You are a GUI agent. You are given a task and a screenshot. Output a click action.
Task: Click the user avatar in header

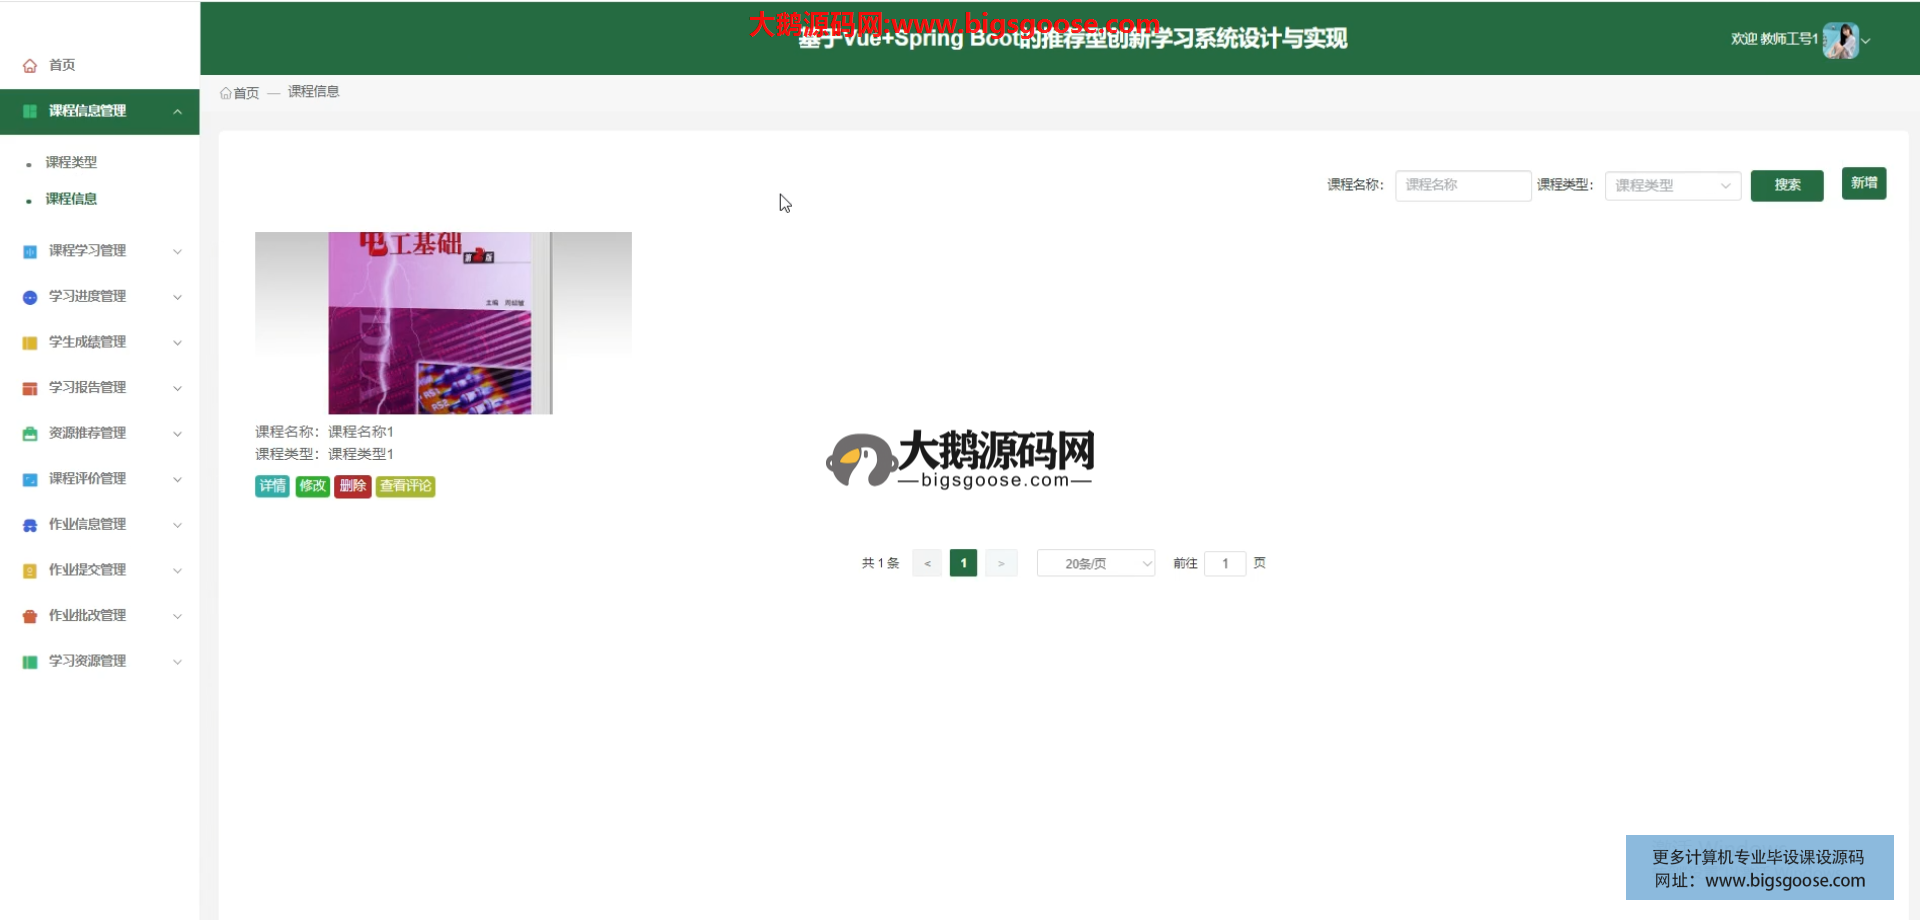pyautogui.click(x=1839, y=40)
